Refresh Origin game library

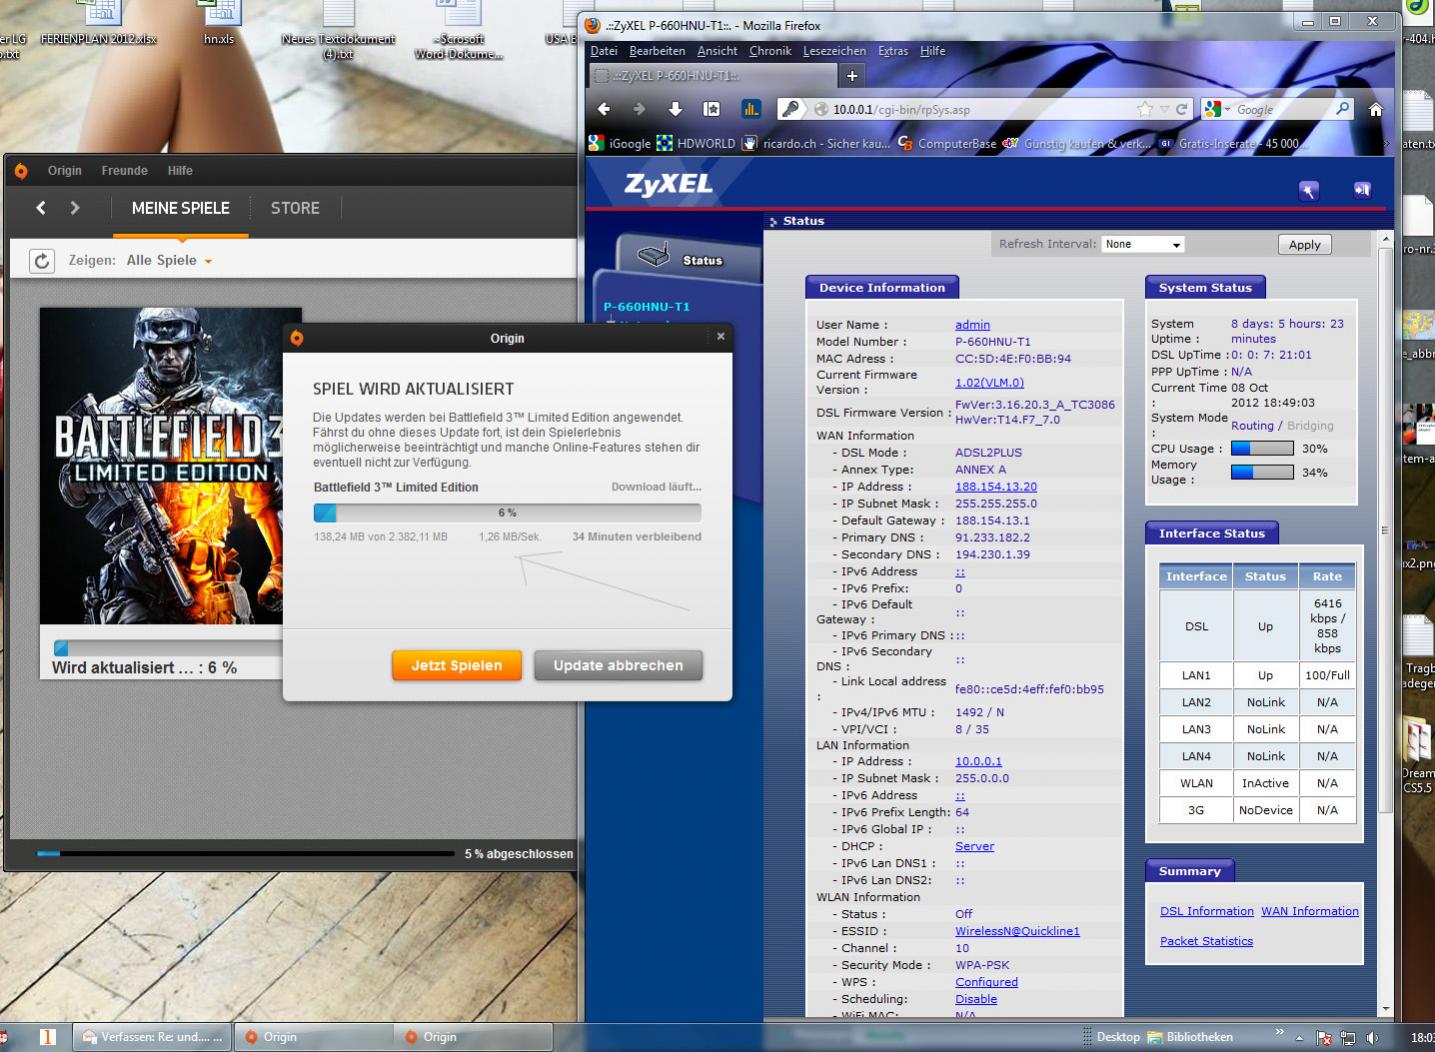coord(41,261)
